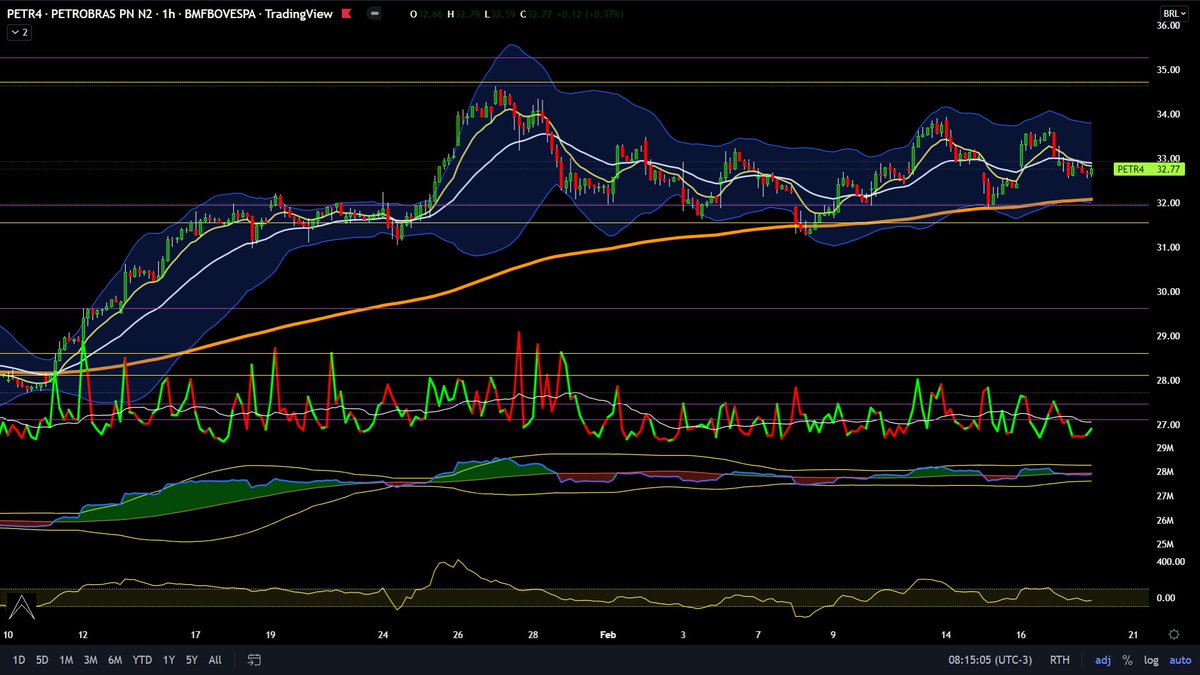Toggle log scale mode
Image resolution: width=1200 pixels, height=675 pixels.
(x=1149, y=660)
